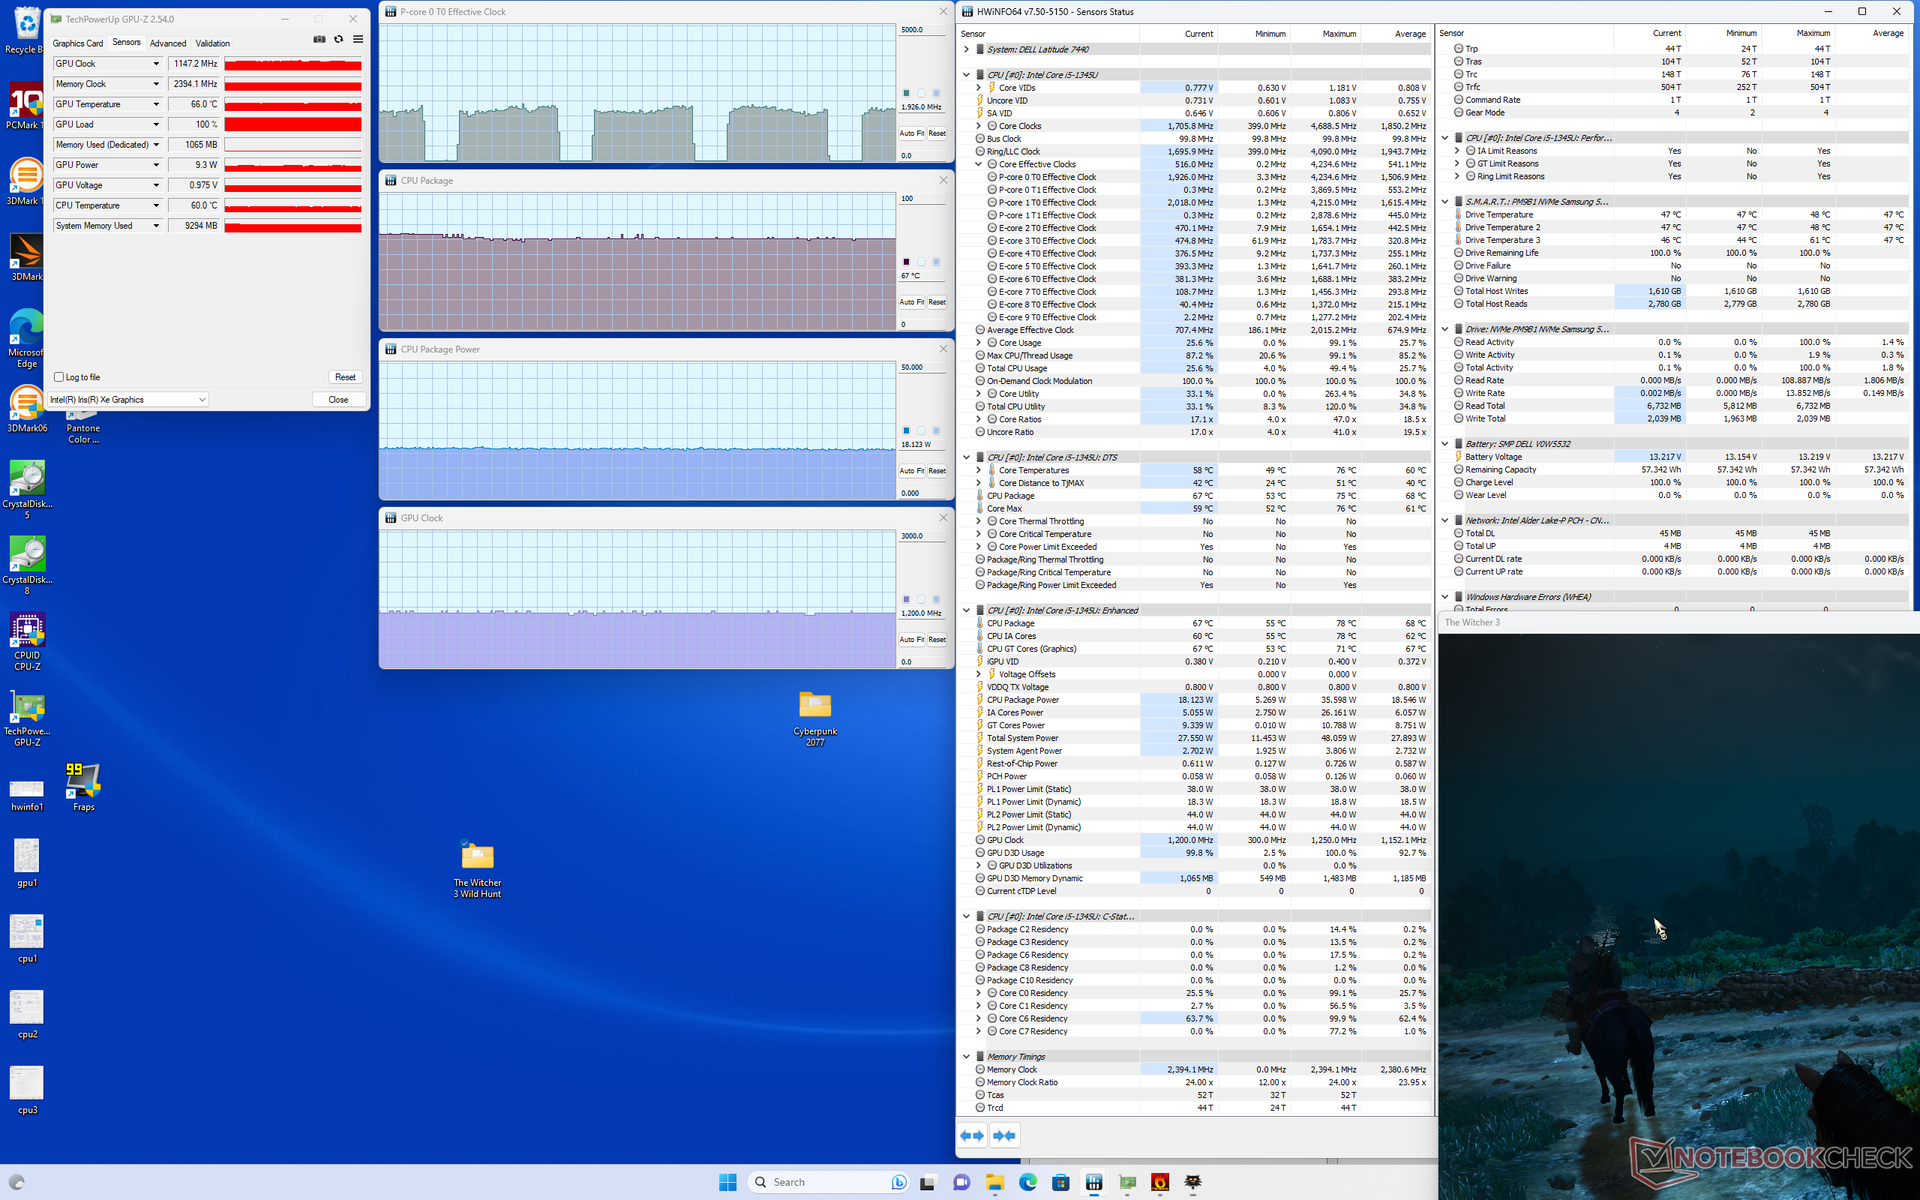Select CrystalDiskMark 8 desktop icon

pos(27,565)
